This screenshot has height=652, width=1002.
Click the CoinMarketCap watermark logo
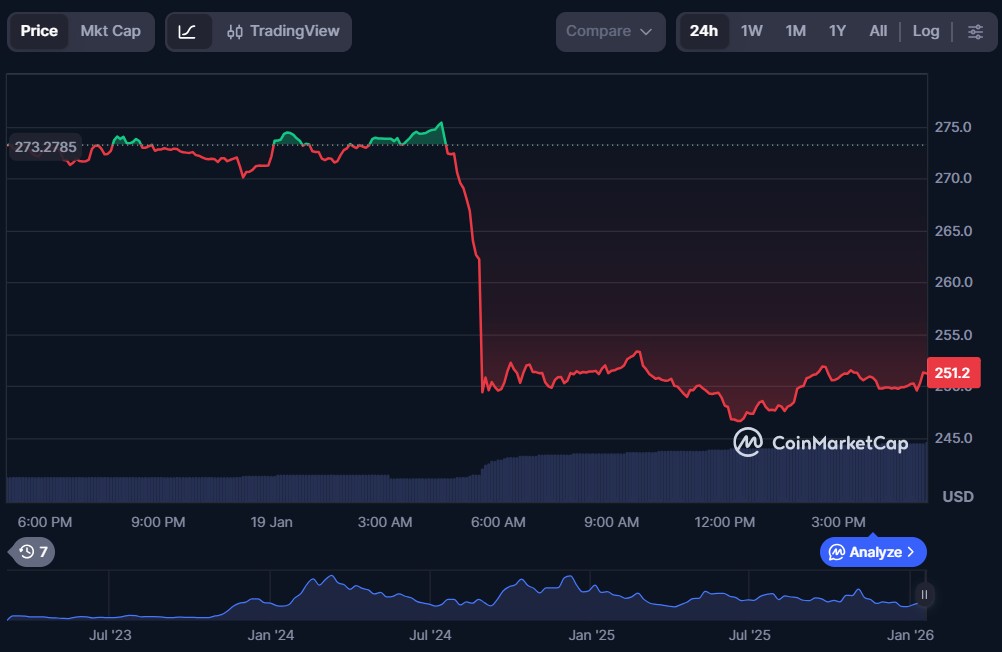[x=807, y=442]
